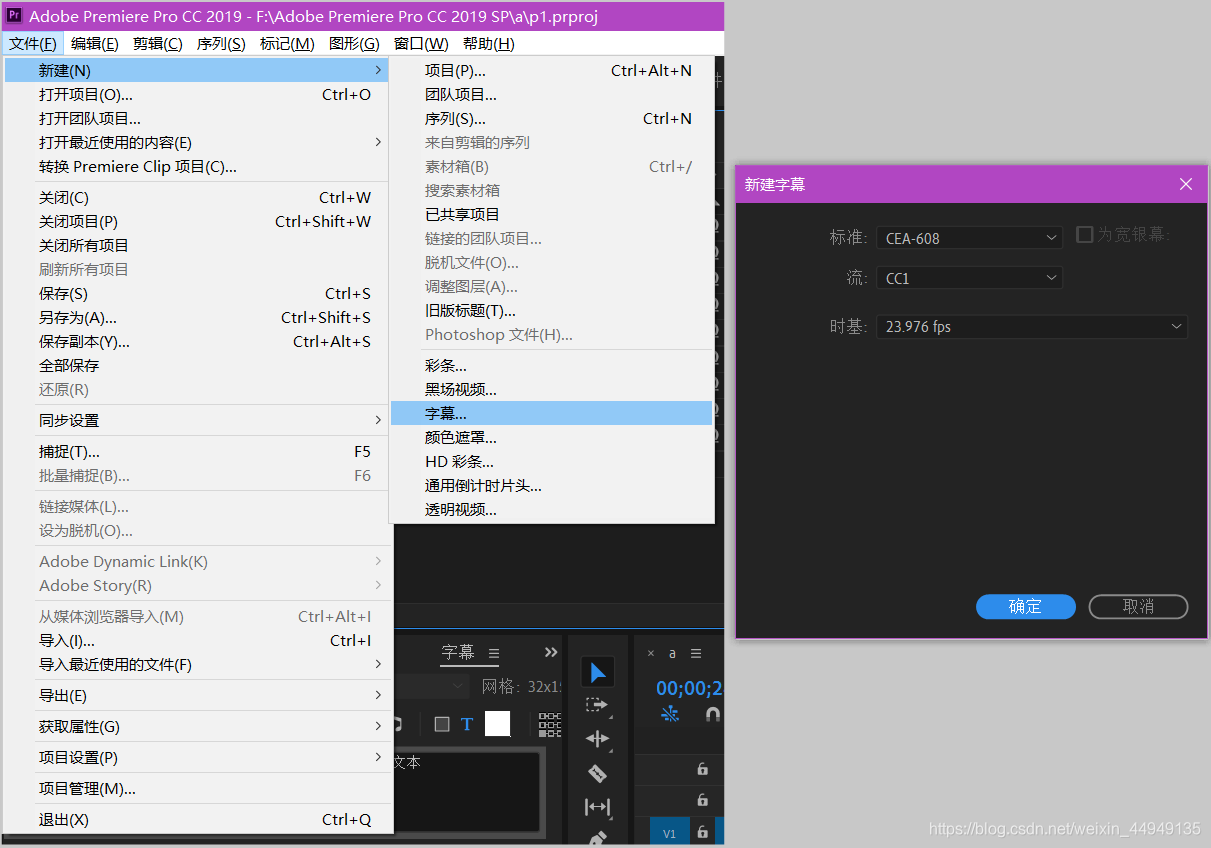Select the Selection arrow tool

tap(597, 672)
